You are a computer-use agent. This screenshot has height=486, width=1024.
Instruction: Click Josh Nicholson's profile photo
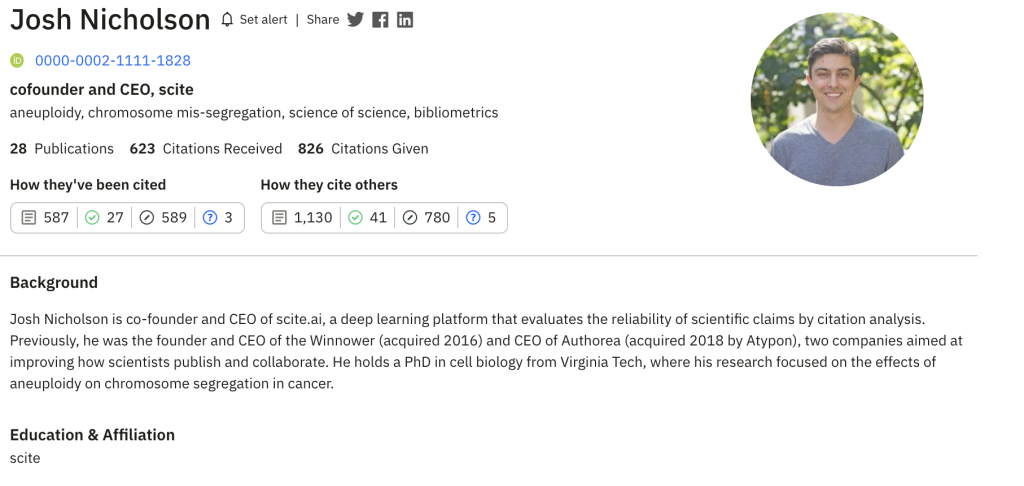(837, 99)
